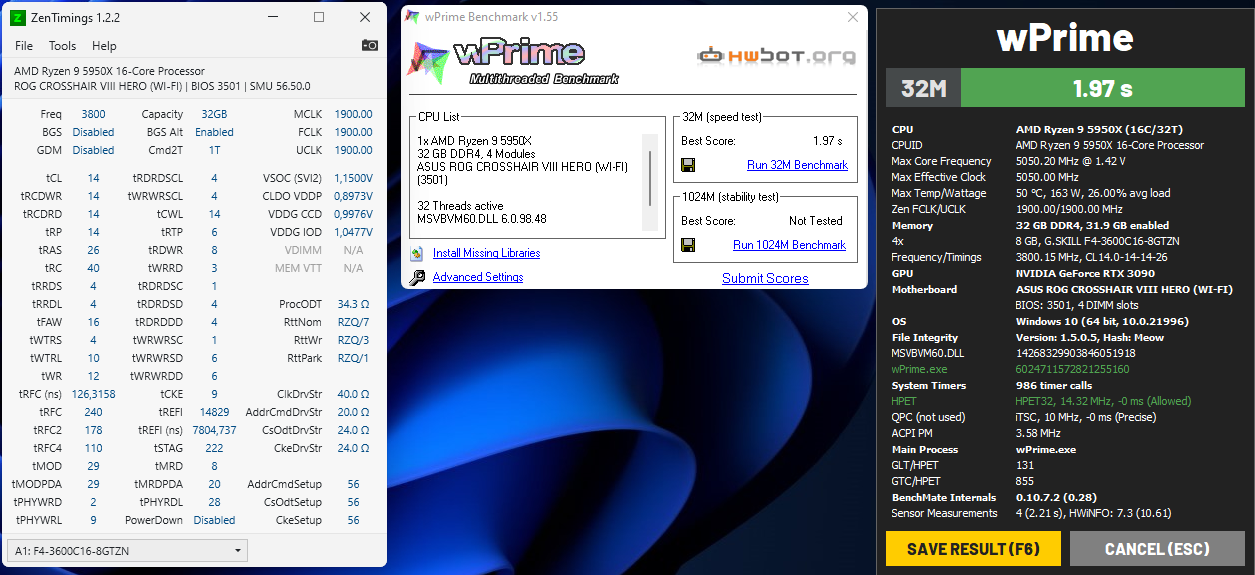The width and height of the screenshot is (1255, 575).
Task: Click the VDDG IOD value 1,0477V
Action: click(x=353, y=232)
